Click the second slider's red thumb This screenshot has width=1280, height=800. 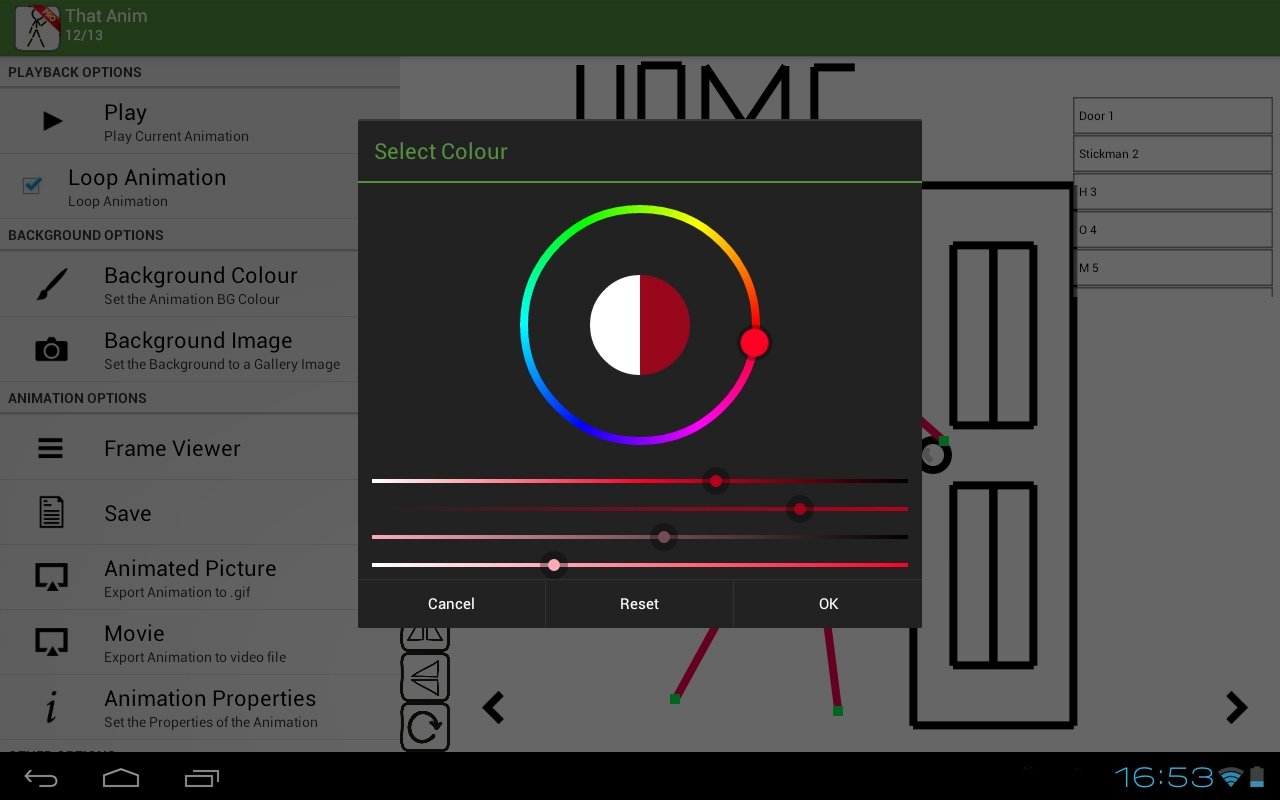[x=799, y=509]
